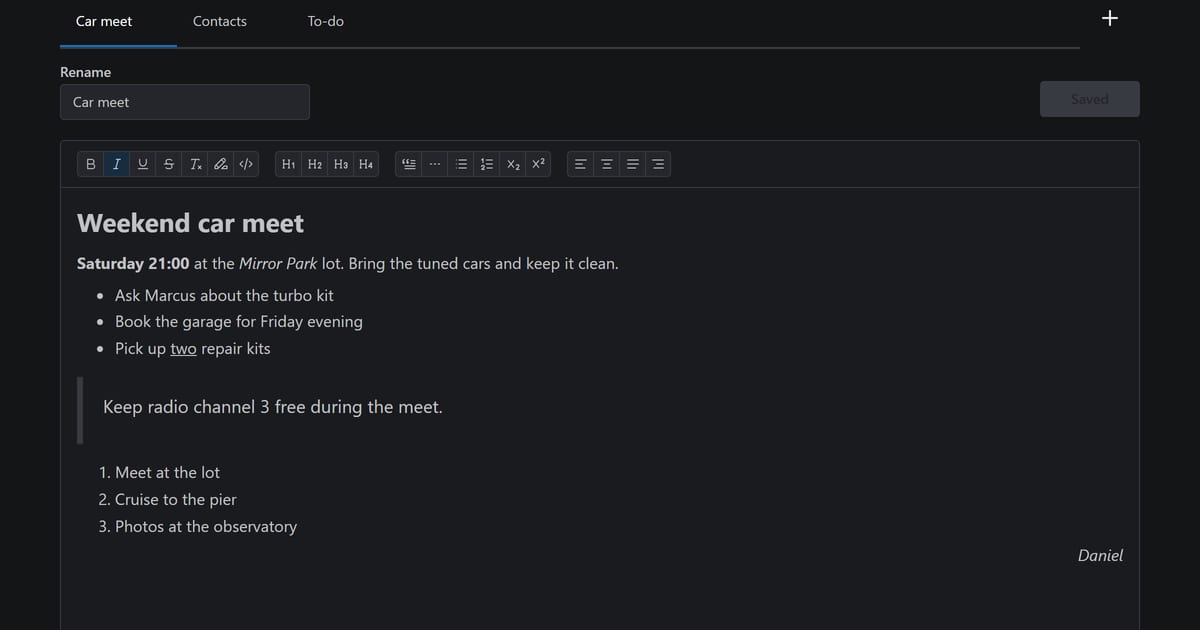
Task: Click the "Weekend car meet" heading
Action: pos(191,223)
